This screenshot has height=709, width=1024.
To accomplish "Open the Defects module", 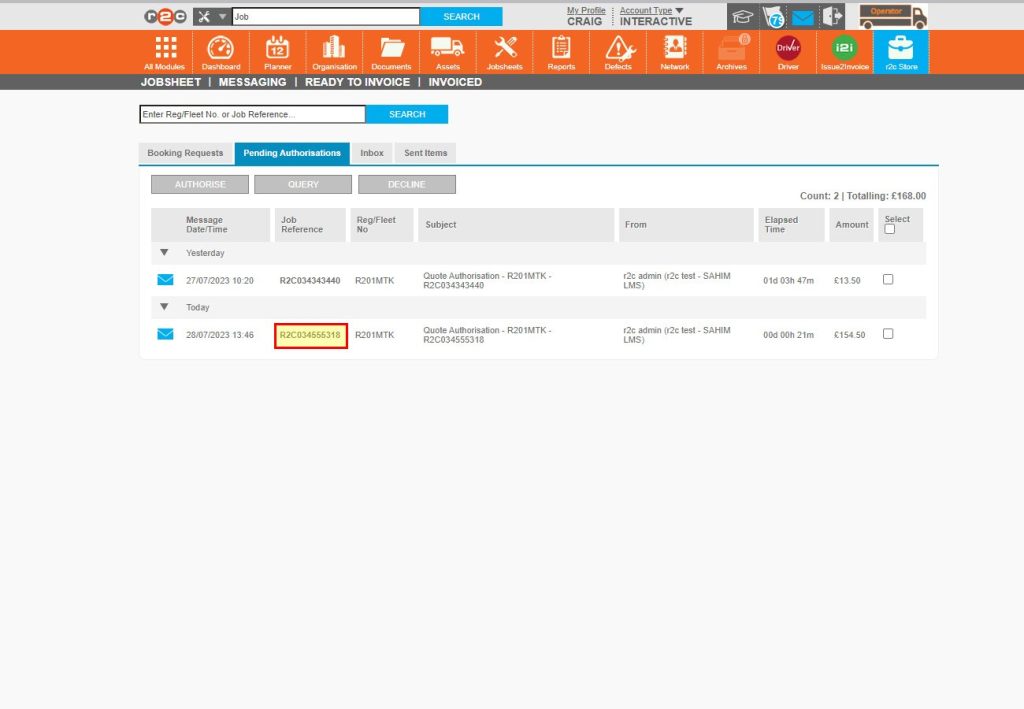I will pos(617,50).
